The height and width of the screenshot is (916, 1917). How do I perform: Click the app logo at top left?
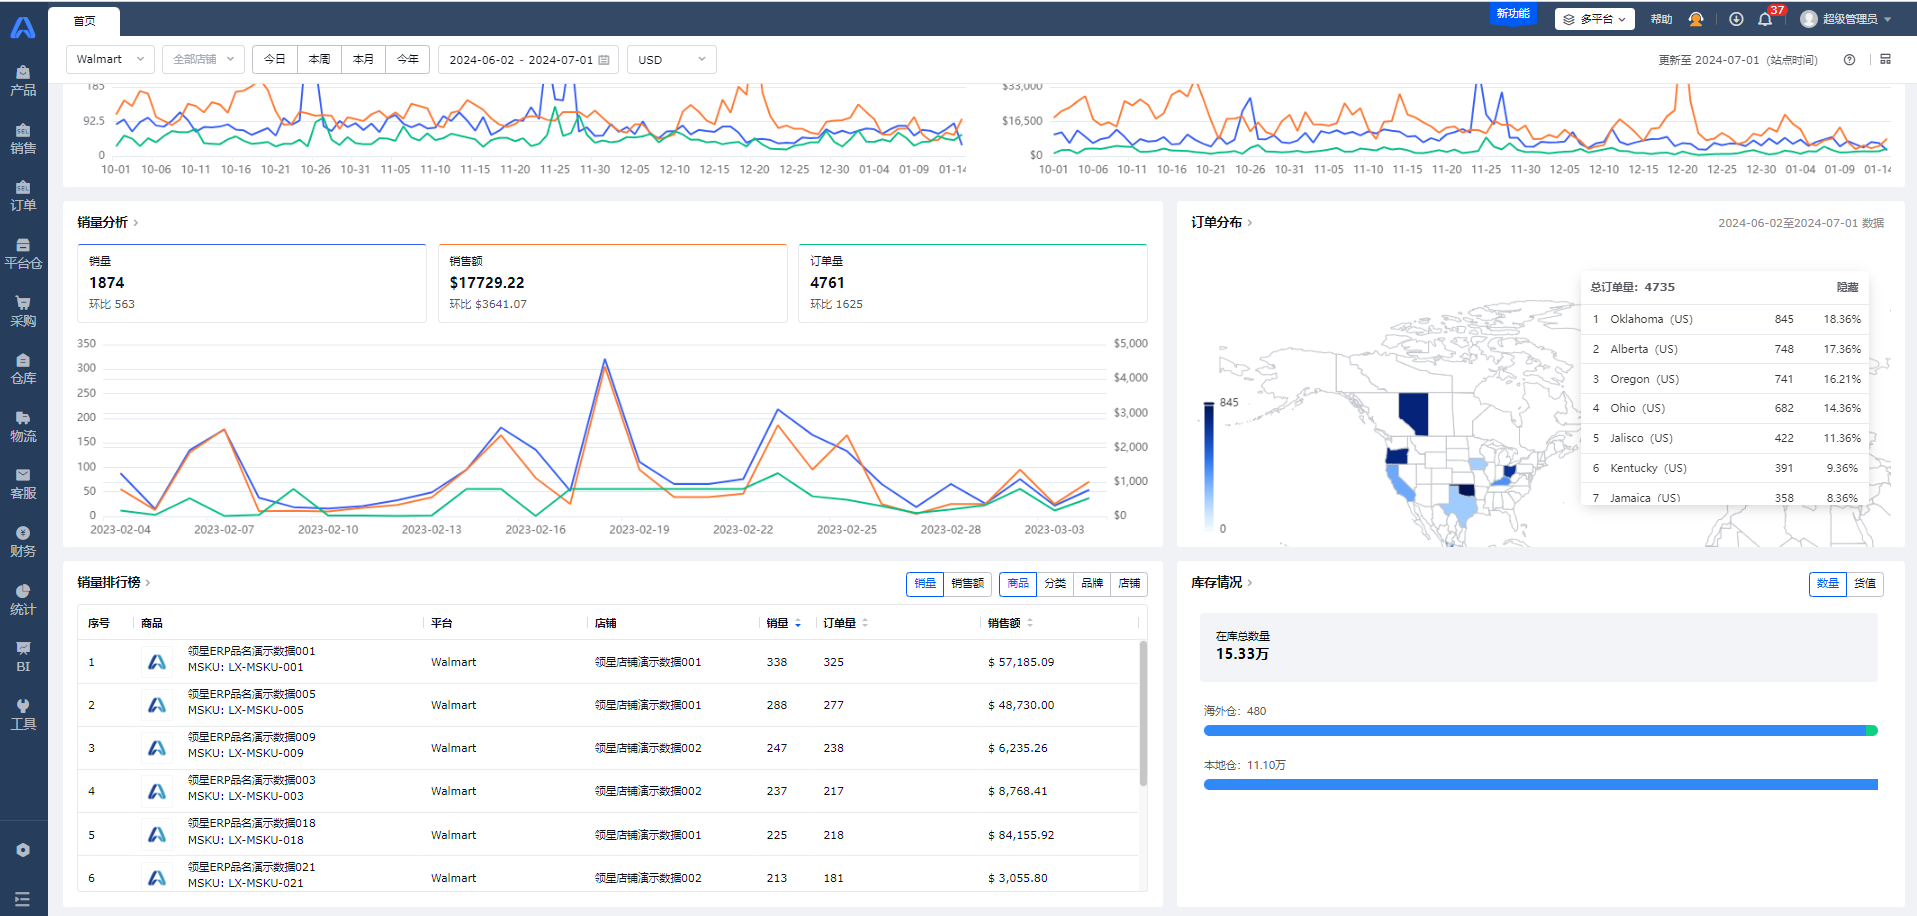tap(23, 27)
